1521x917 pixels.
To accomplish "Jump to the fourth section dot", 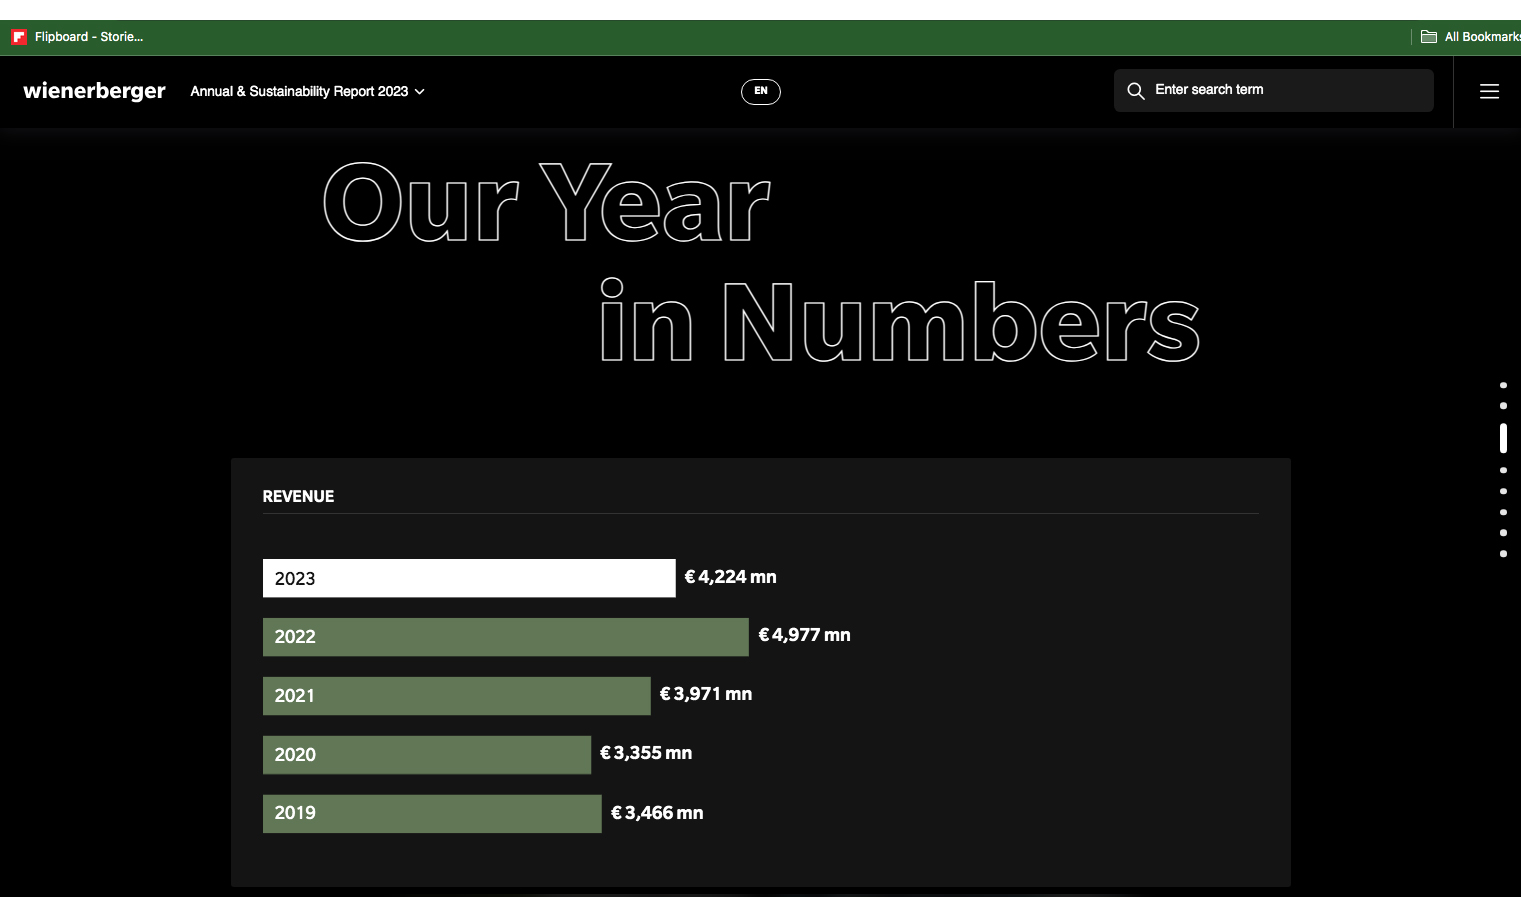I will [1503, 470].
